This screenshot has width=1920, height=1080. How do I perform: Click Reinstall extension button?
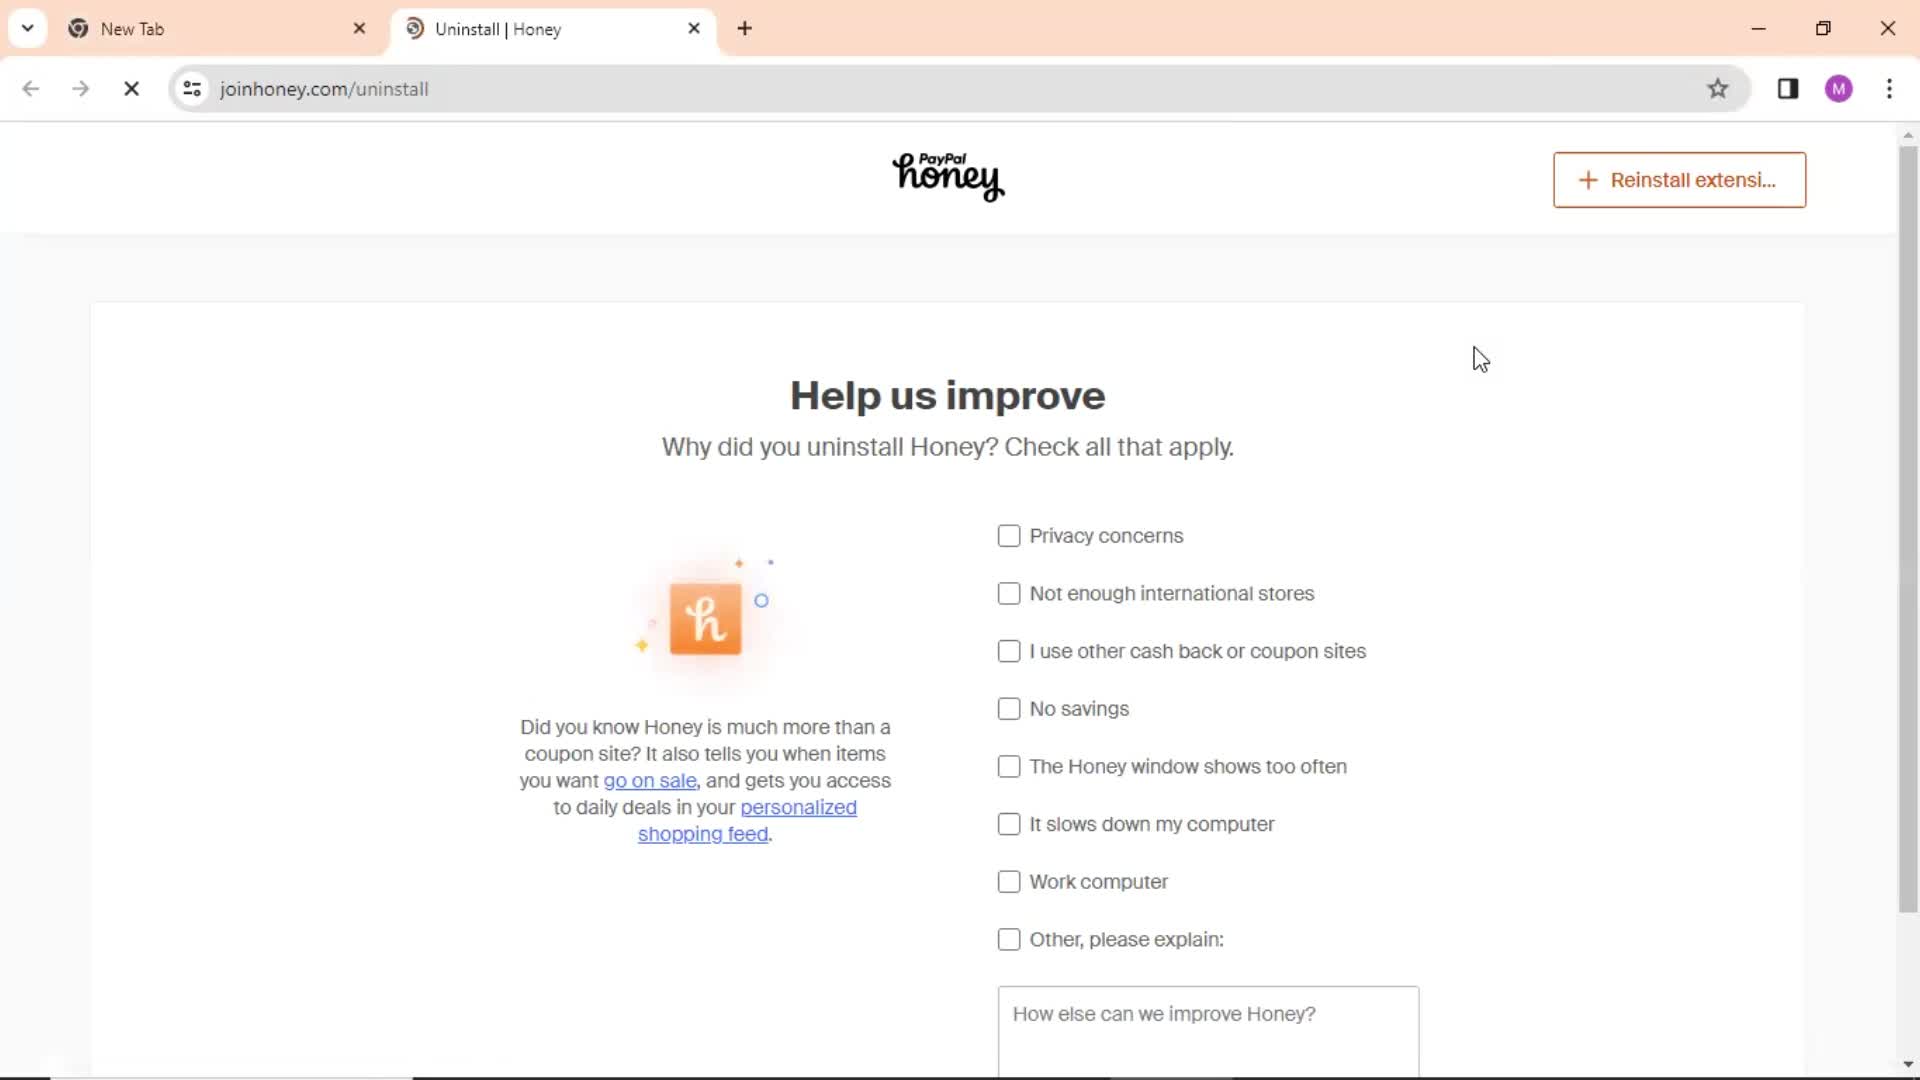[x=1679, y=180]
